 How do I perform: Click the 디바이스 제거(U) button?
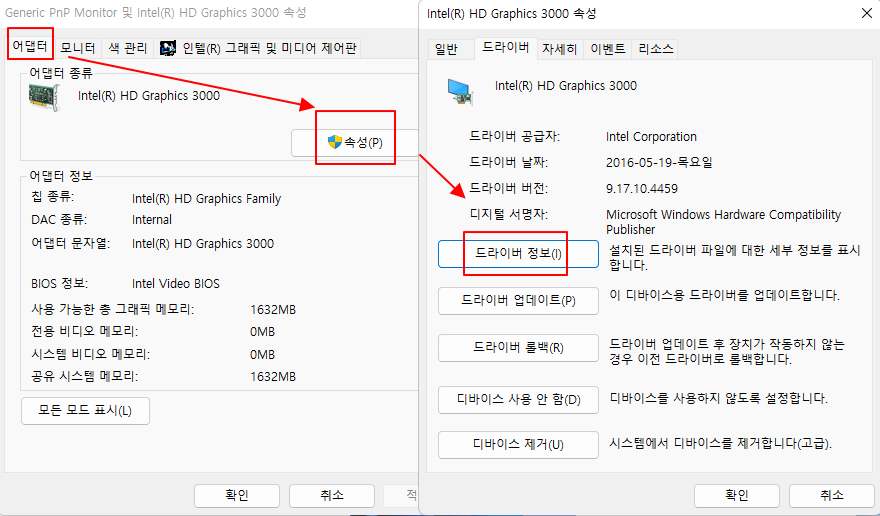click(518, 445)
